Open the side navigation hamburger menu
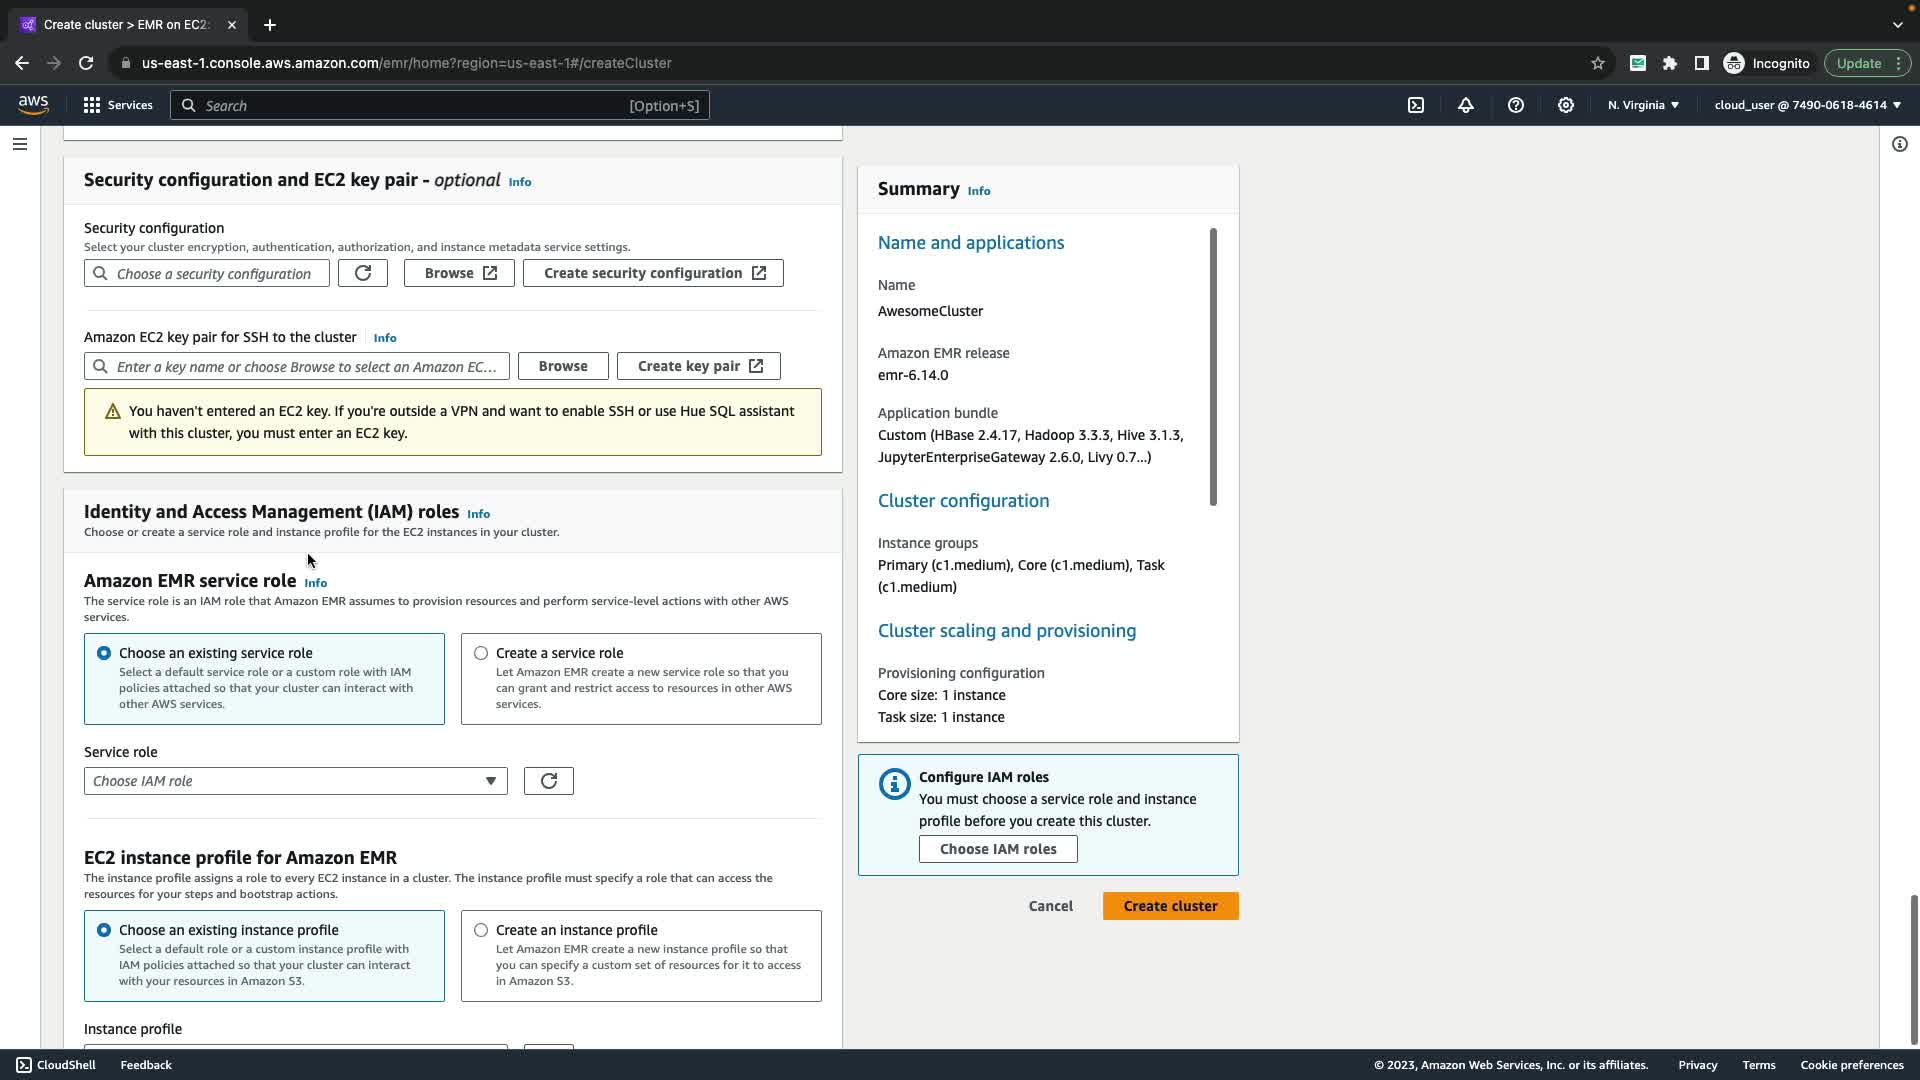This screenshot has width=1920, height=1080. (x=20, y=144)
